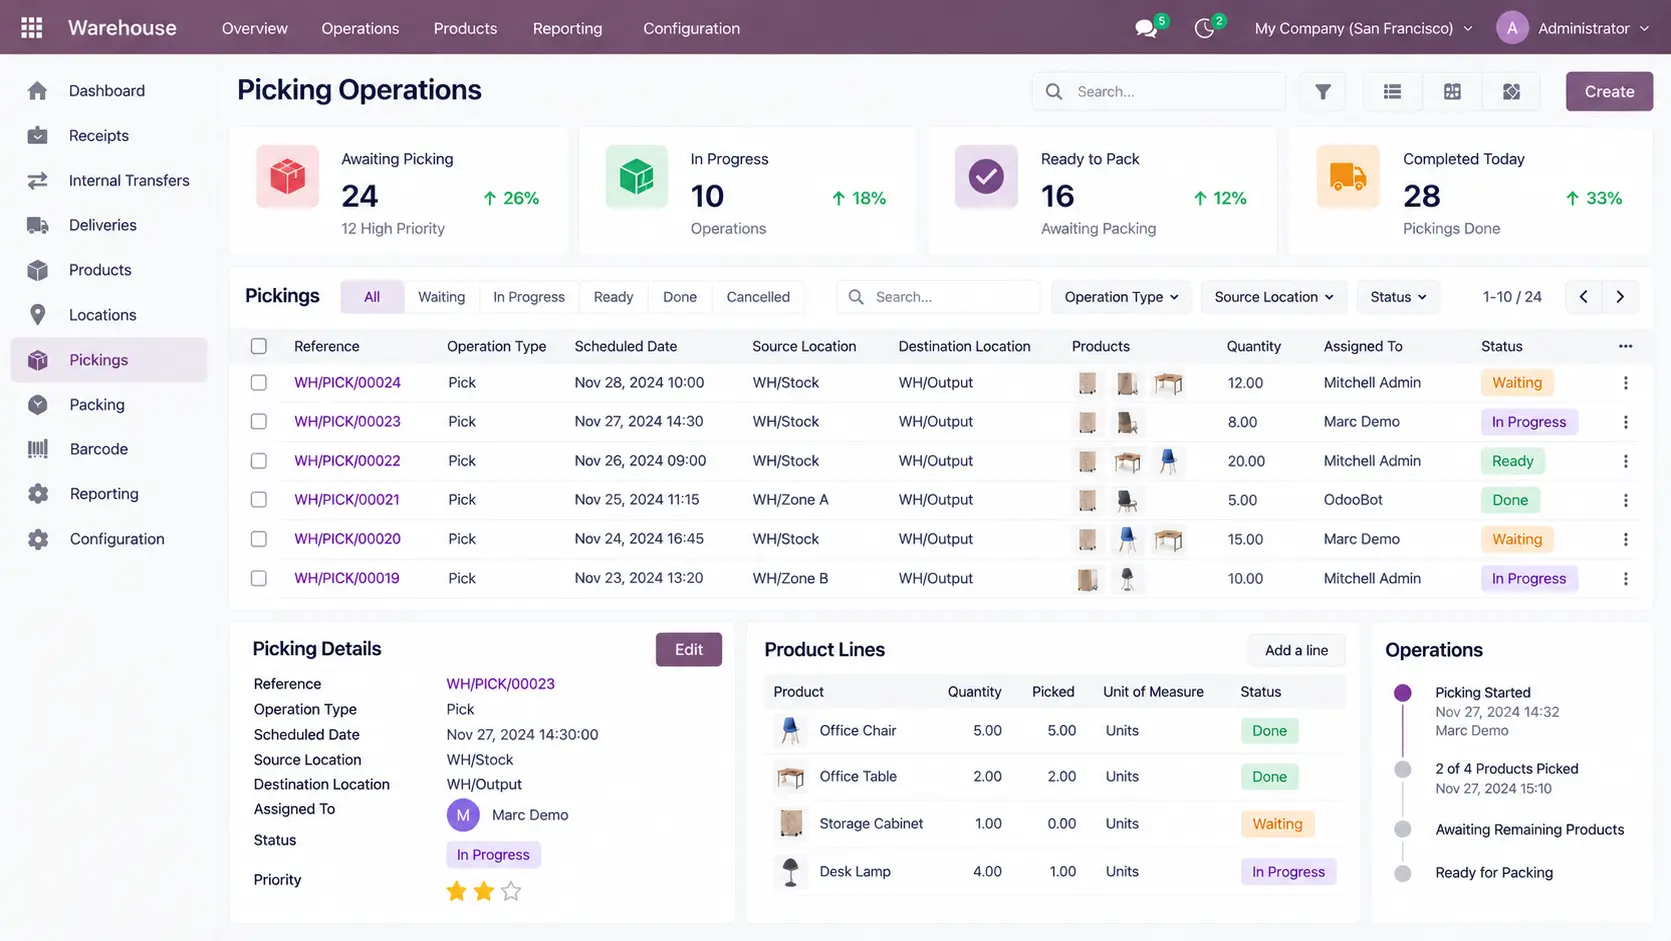
Task: Go to next page of pickings
Action: 1620,297
